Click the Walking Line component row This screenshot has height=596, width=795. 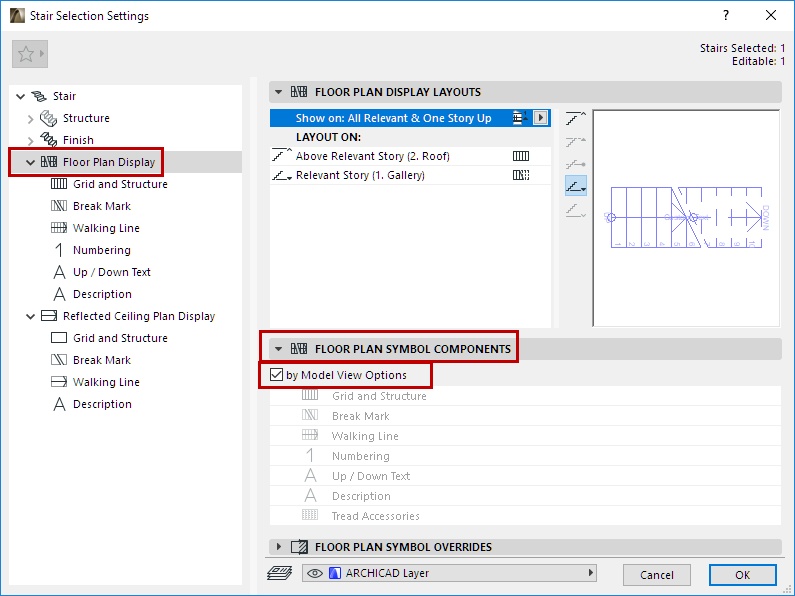(525, 436)
